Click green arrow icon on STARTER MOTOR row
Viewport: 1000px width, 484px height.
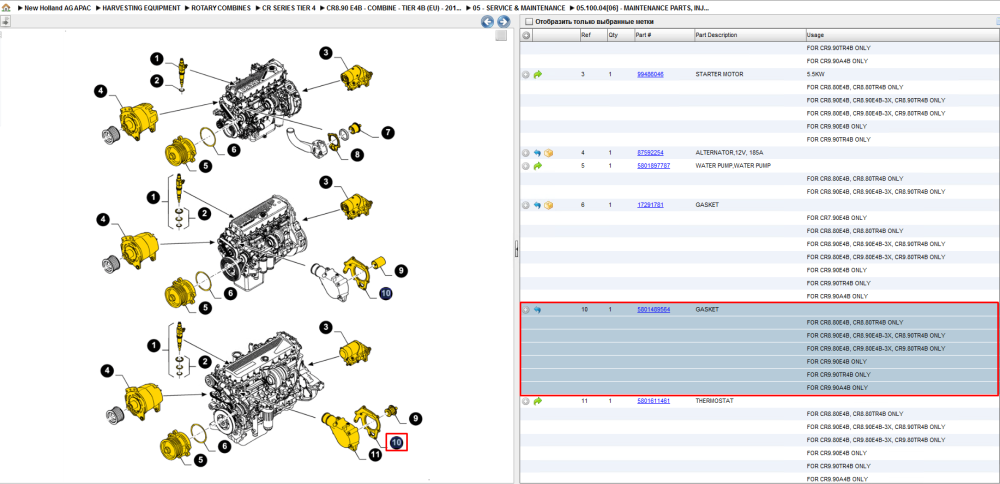click(x=537, y=75)
